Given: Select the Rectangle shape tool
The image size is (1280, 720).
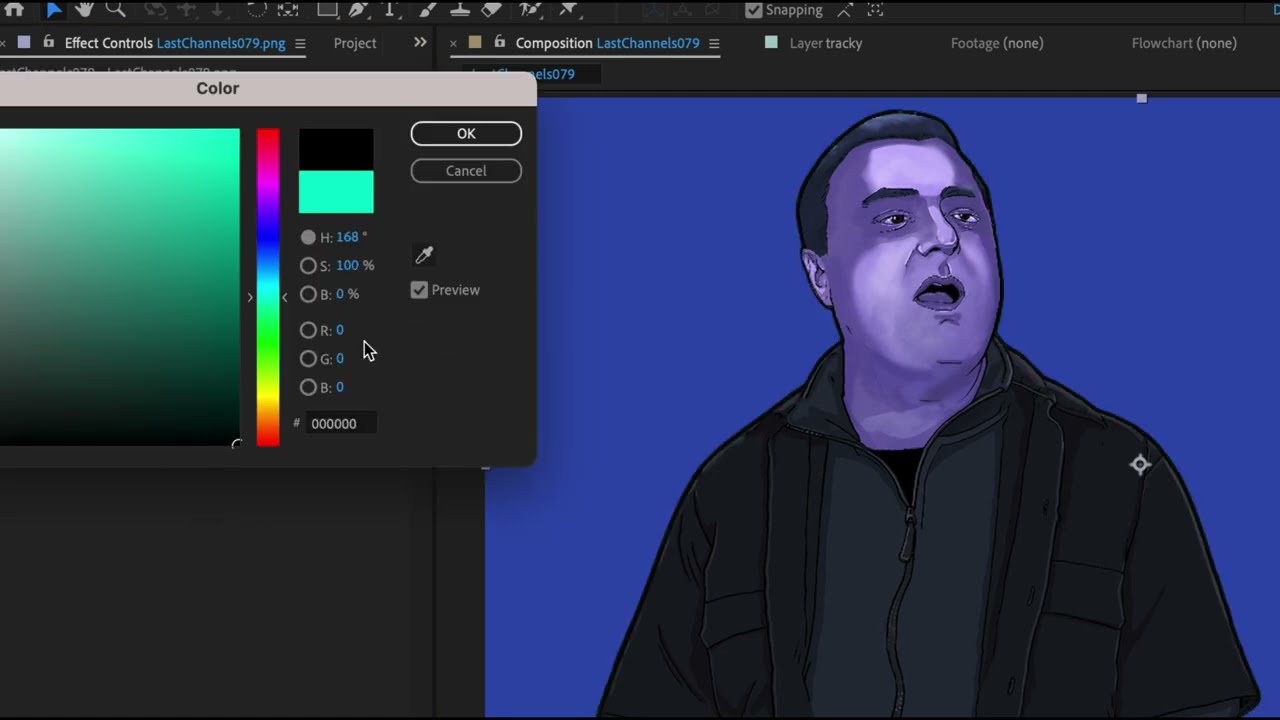Looking at the screenshot, I should pos(327,9).
